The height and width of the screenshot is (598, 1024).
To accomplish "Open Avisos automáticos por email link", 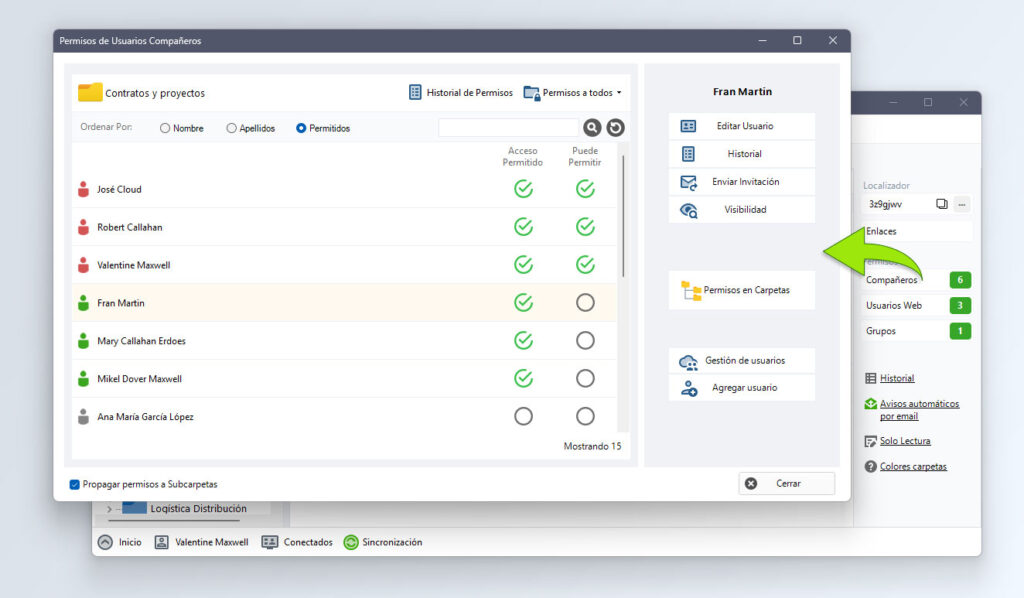I will point(919,410).
